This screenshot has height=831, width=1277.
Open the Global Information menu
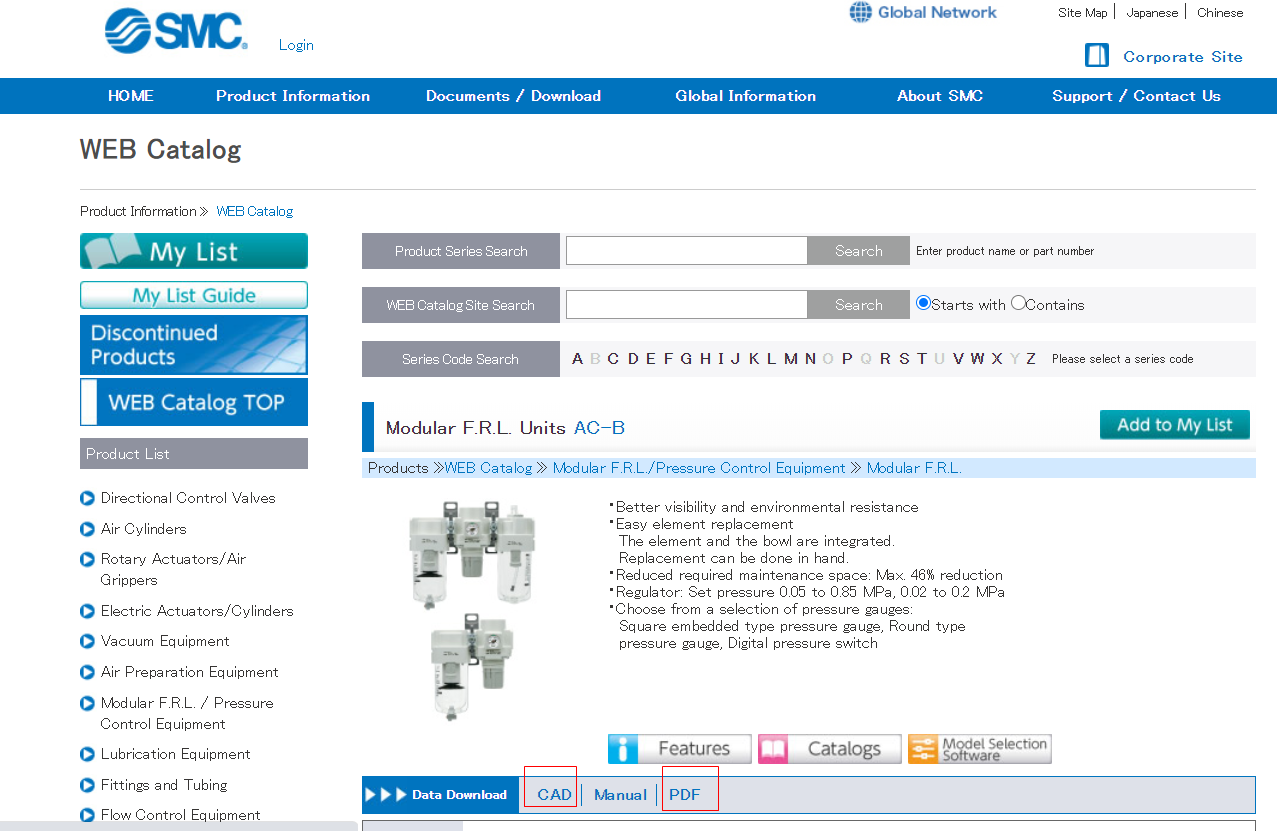click(x=745, y=96)
